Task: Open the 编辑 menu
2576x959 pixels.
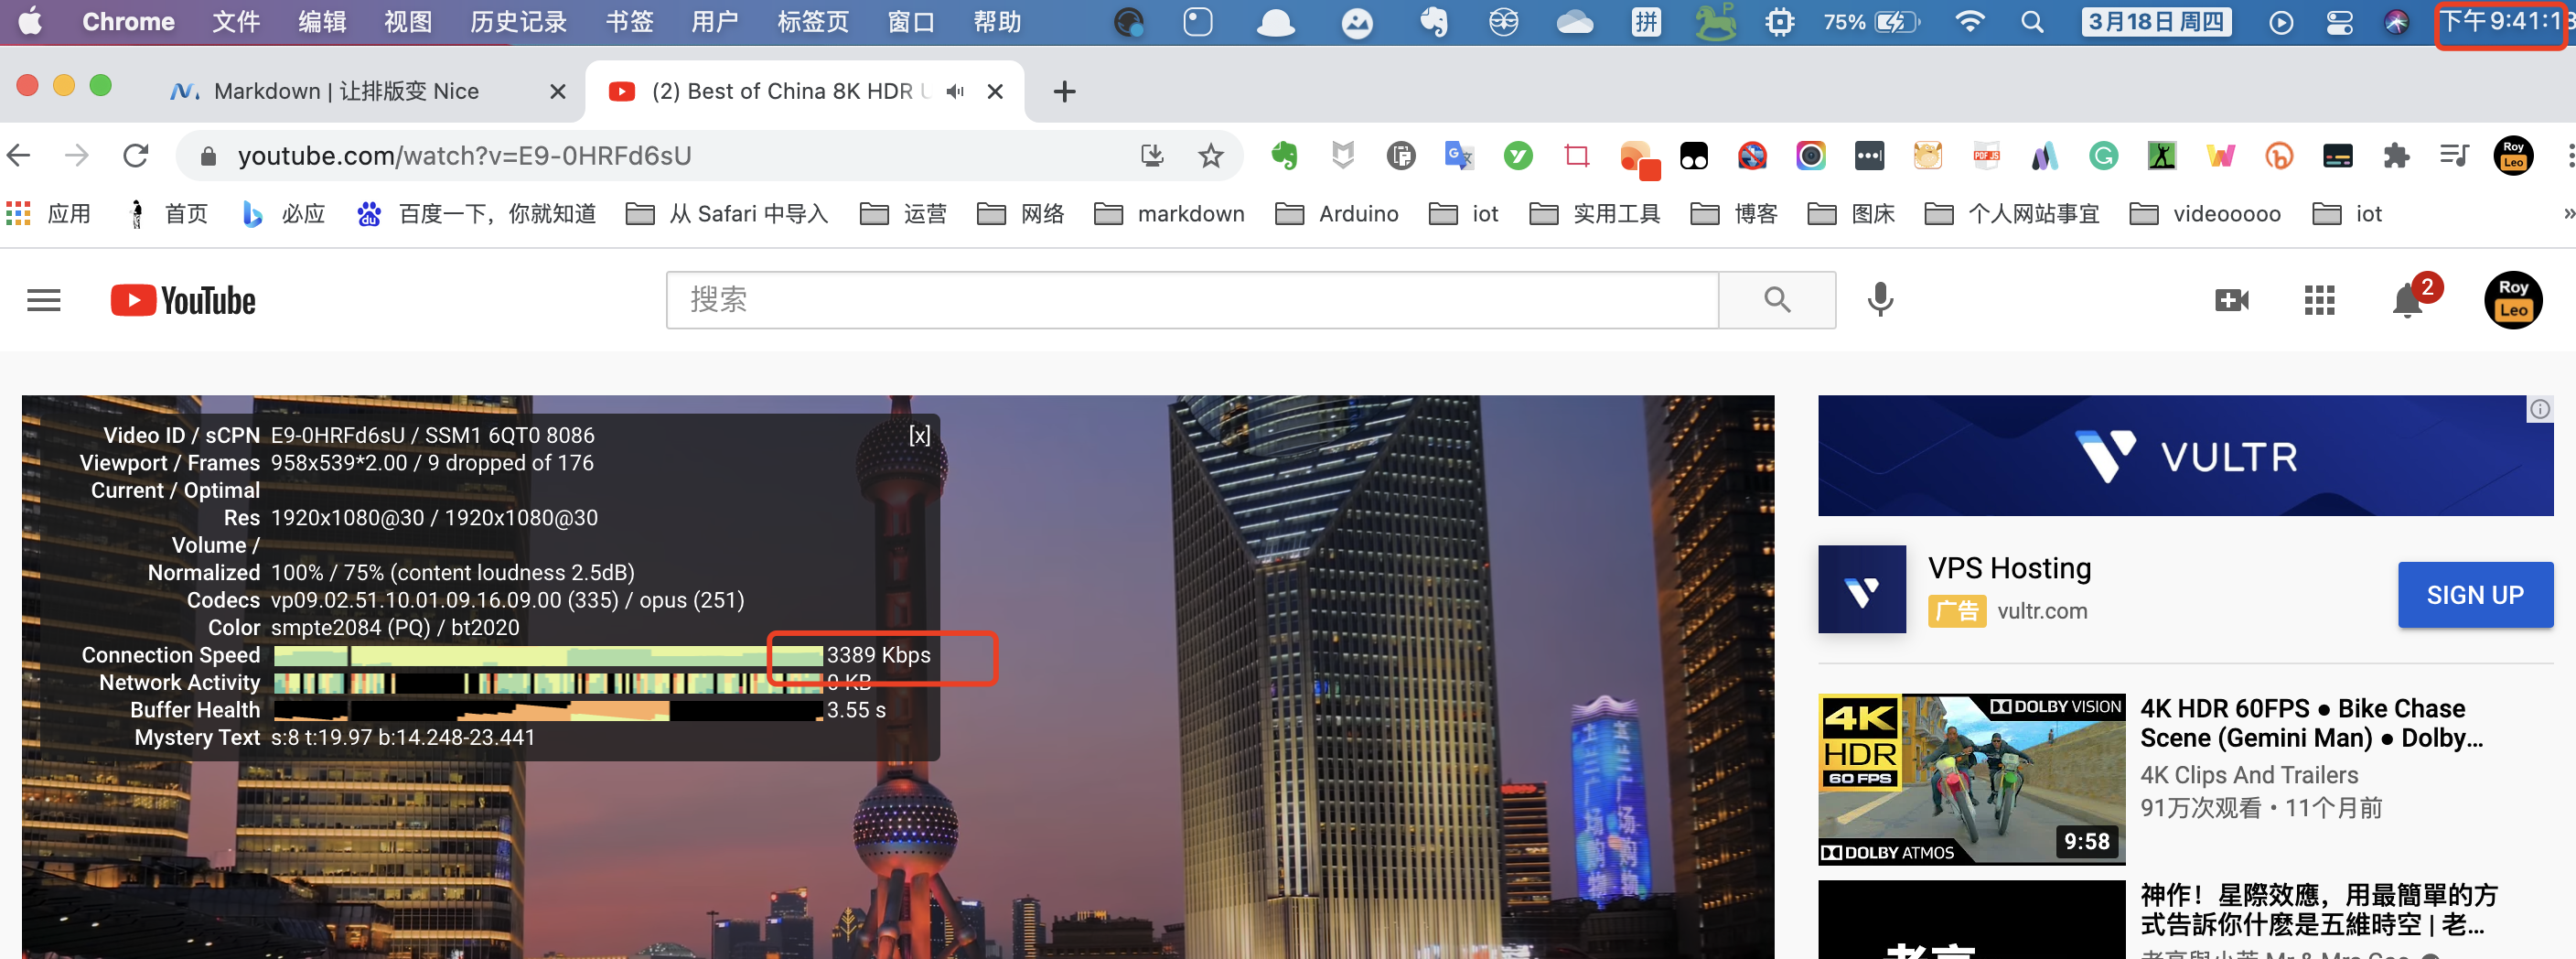Action: tap(322, 22)
